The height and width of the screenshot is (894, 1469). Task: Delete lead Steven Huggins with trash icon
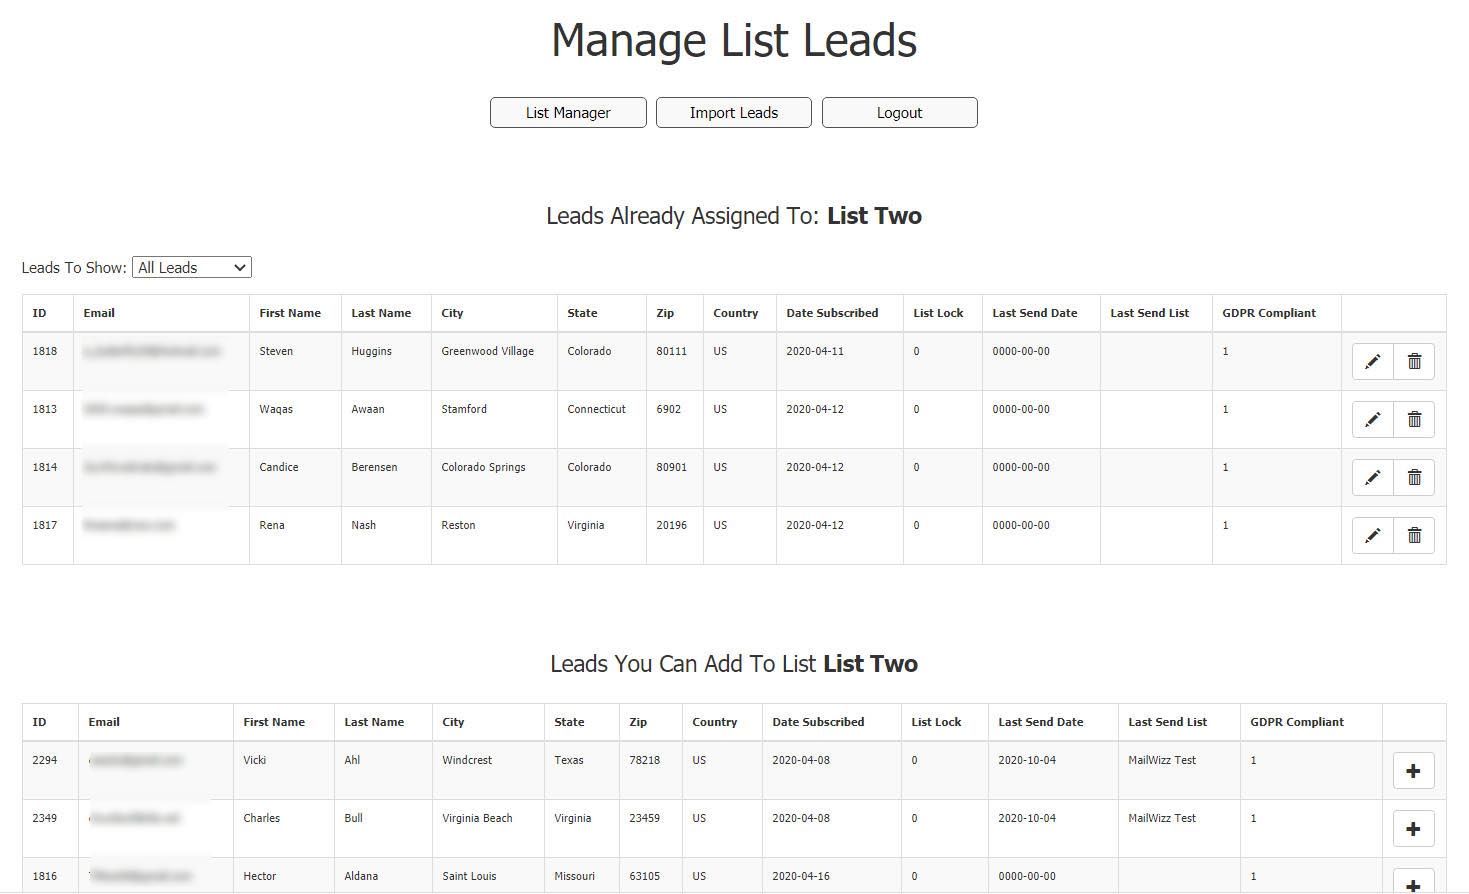(1414, 362)
